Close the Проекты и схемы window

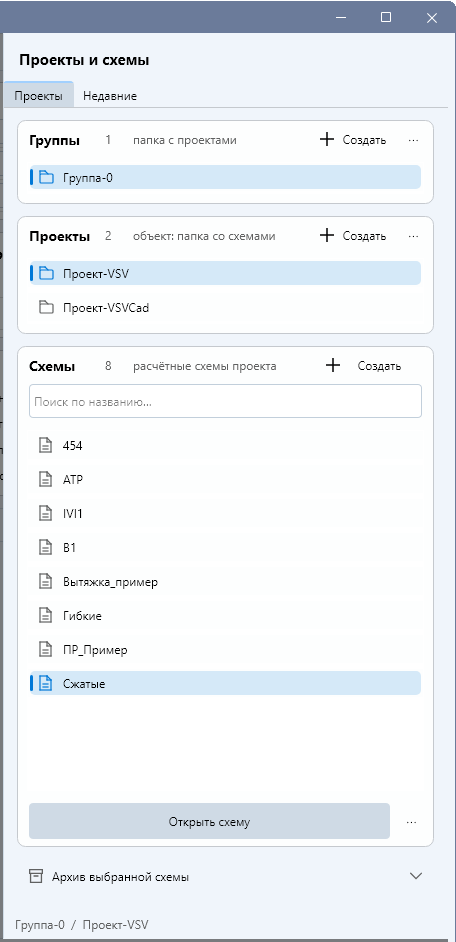click(x=431, y=17)
